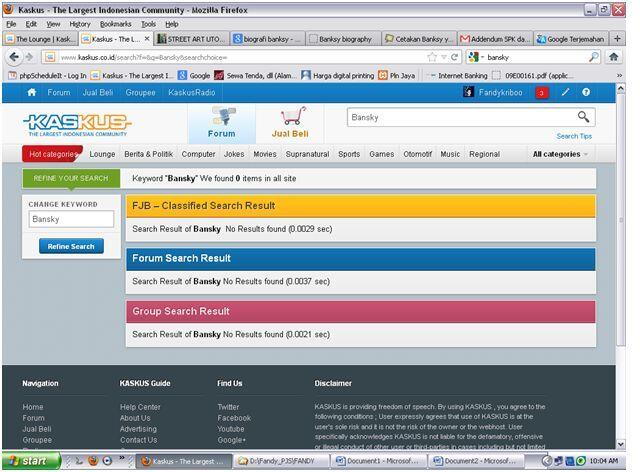This screenshot has width=640, height=472.
Task: Open the Bookmarks menu
Action: (x=116, y=24)
